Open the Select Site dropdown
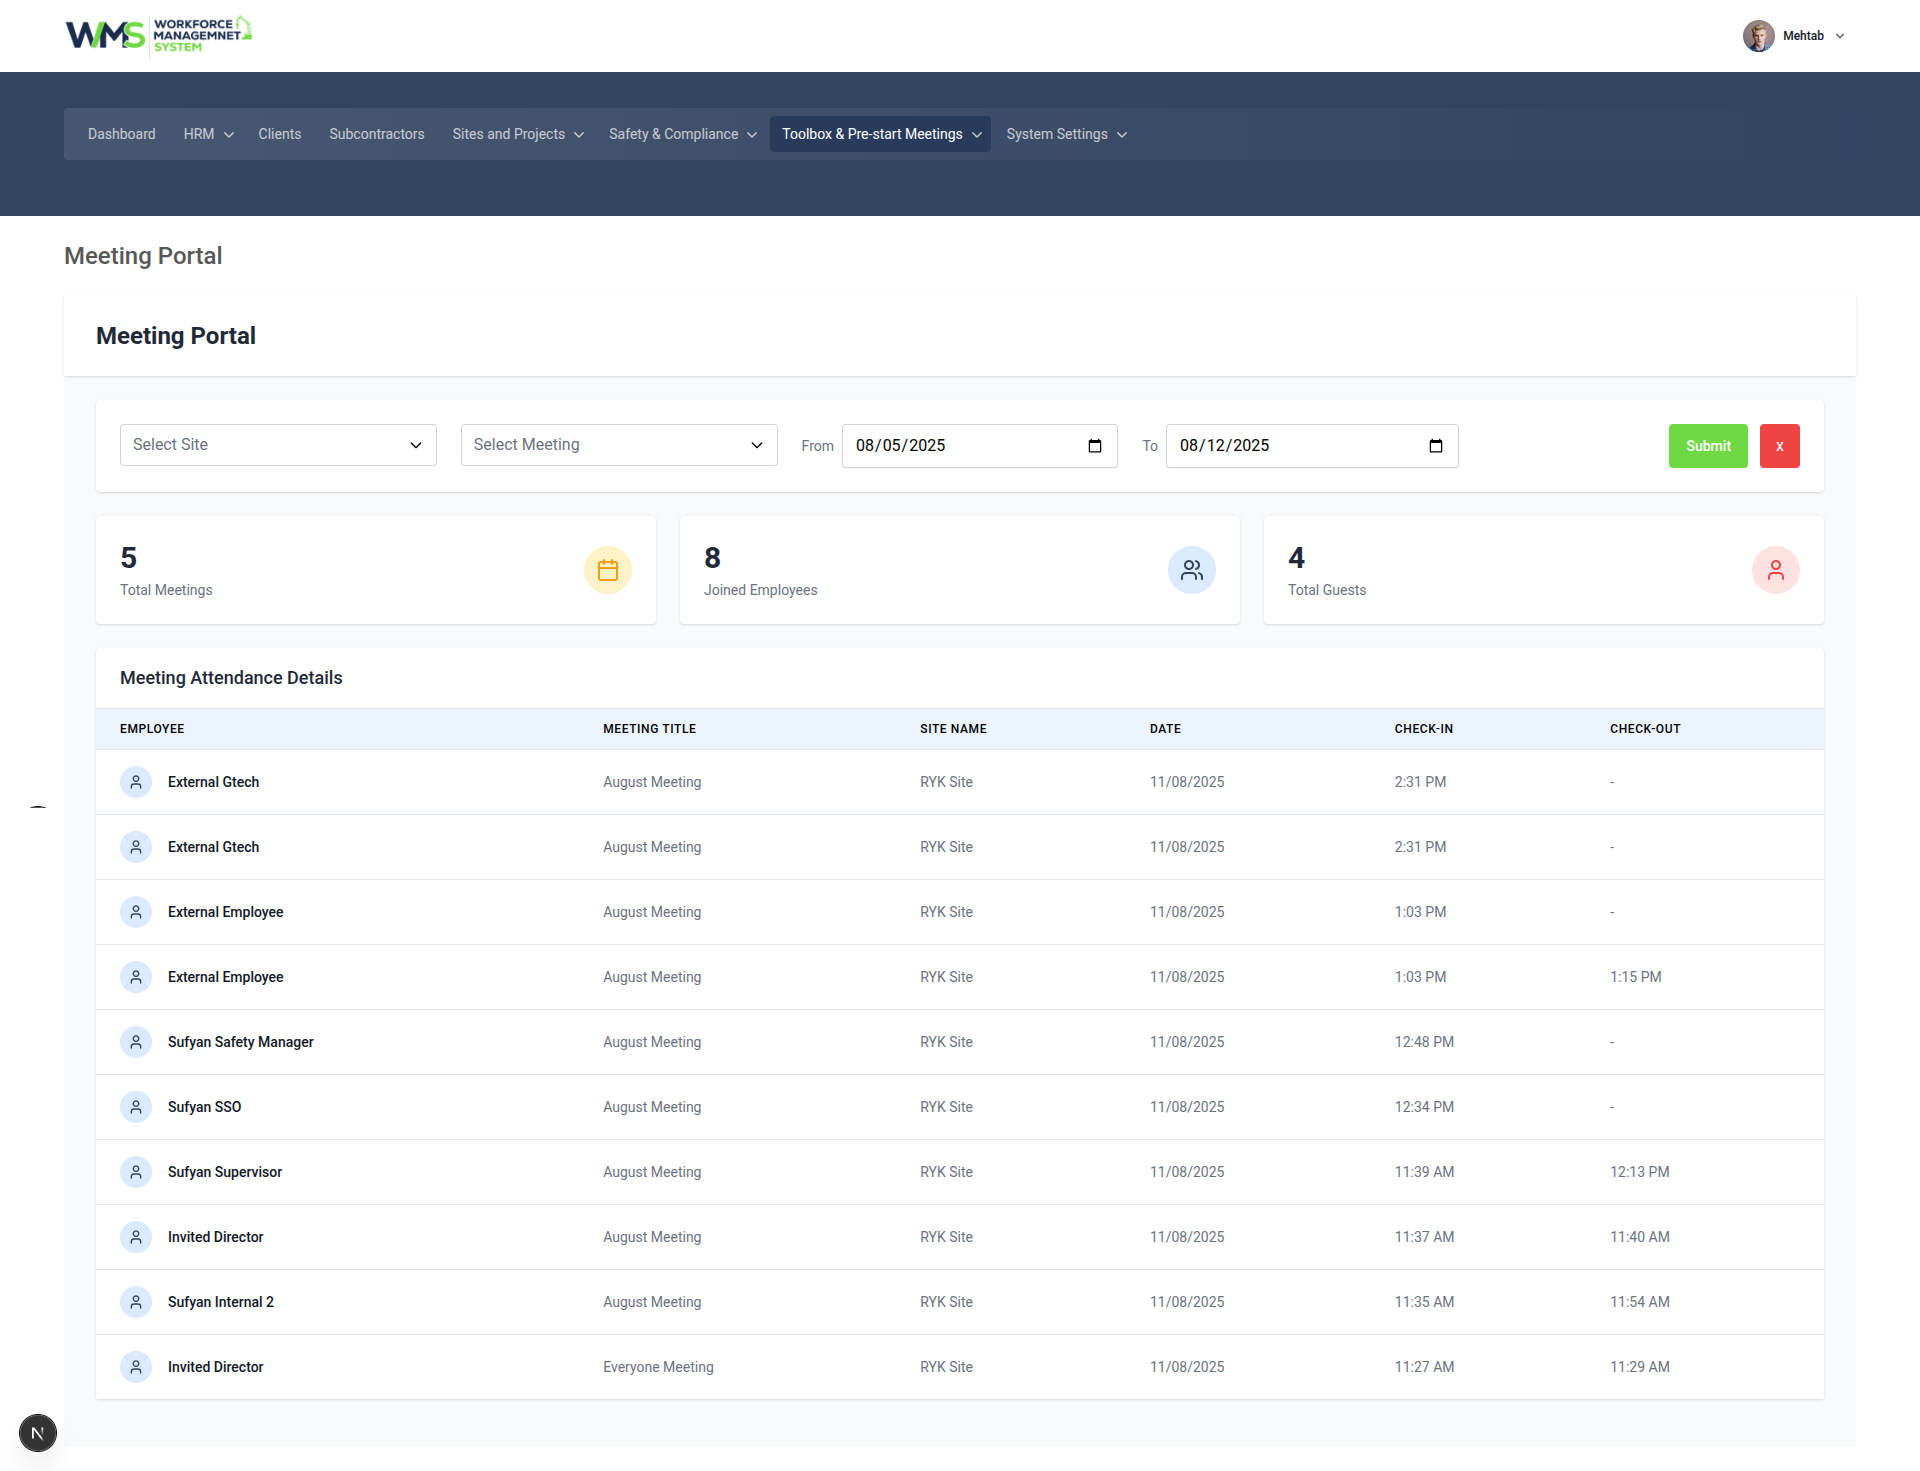 (278, 445)
